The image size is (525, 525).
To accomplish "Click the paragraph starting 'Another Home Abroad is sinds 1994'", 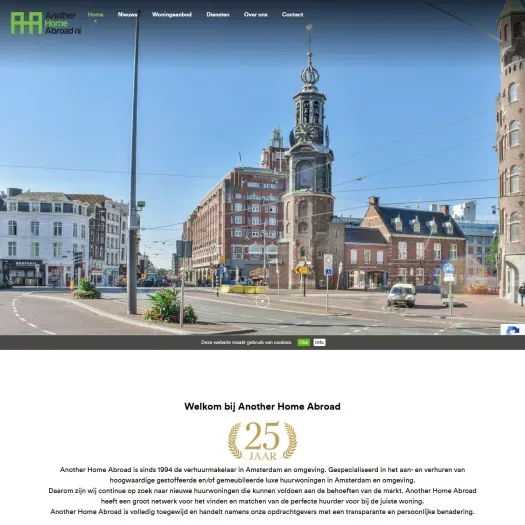I will coord(262,475).
